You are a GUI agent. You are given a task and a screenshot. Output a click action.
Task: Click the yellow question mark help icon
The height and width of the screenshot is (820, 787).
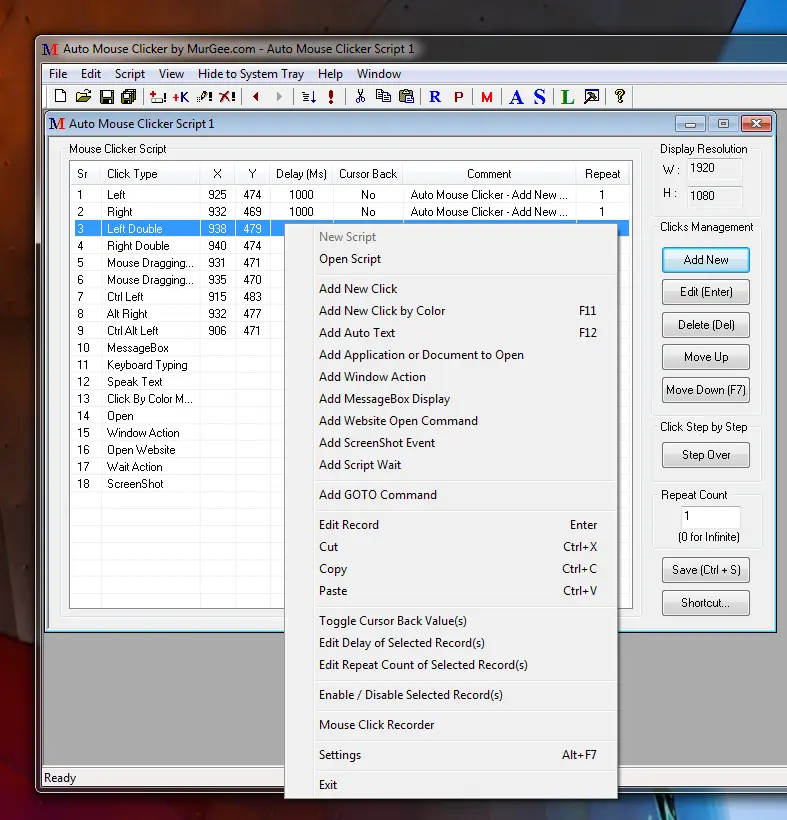(x=620, y=96)
